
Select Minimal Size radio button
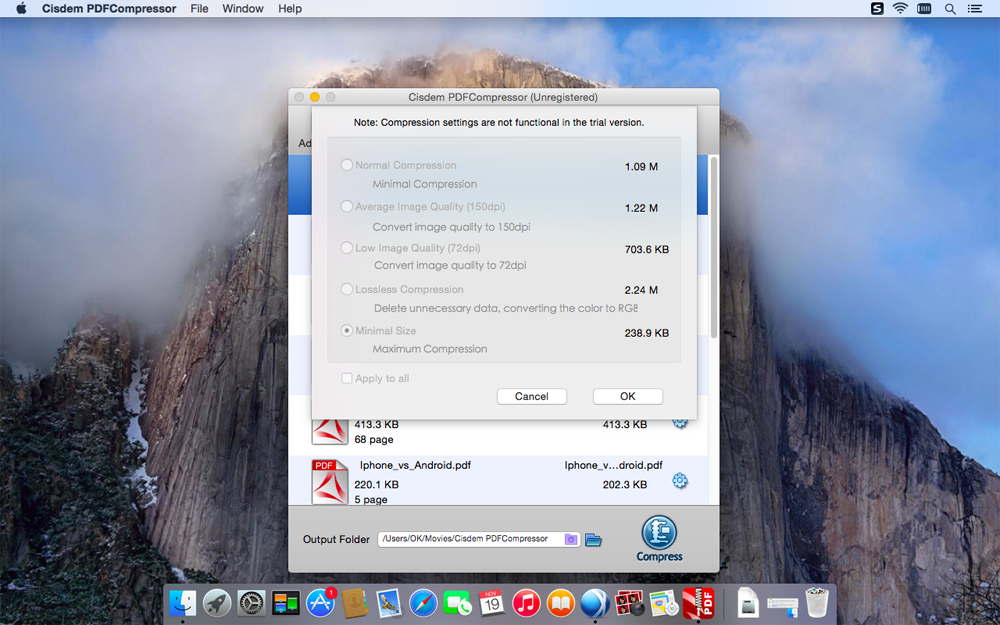pos(346,331)
